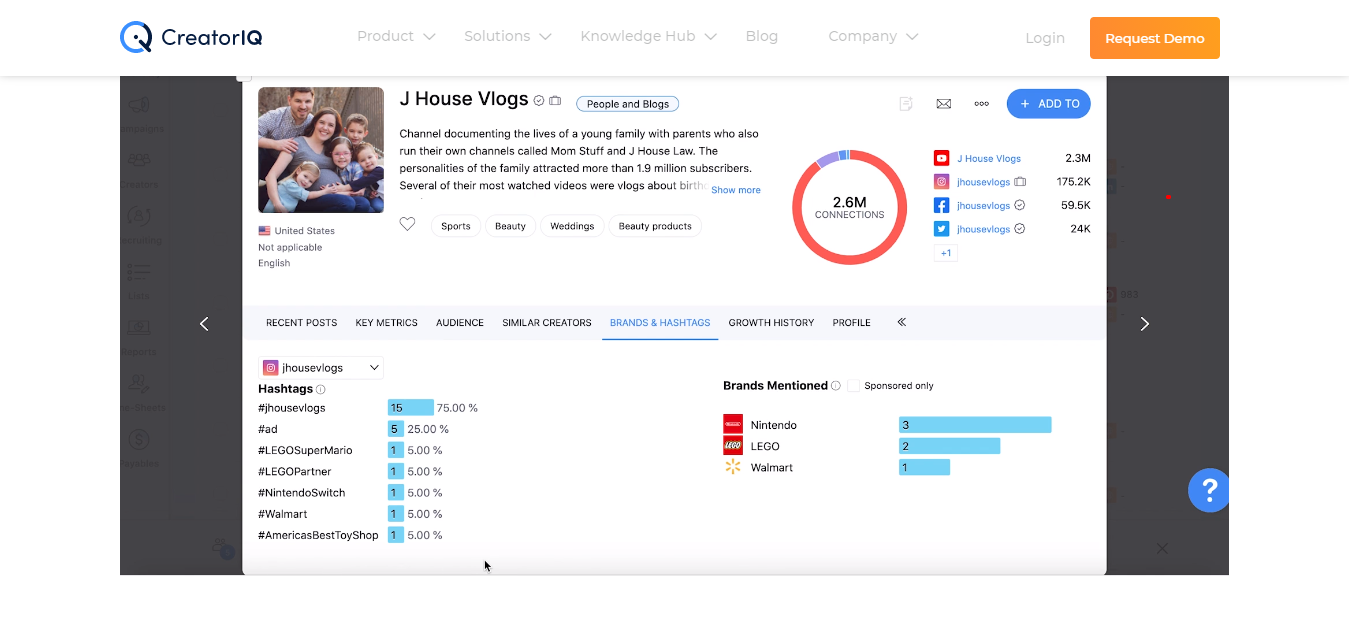The height and width of the screenshot is (625, 1349).
Task: Click the Blog navigation link
Action: (x=762, y=36)
